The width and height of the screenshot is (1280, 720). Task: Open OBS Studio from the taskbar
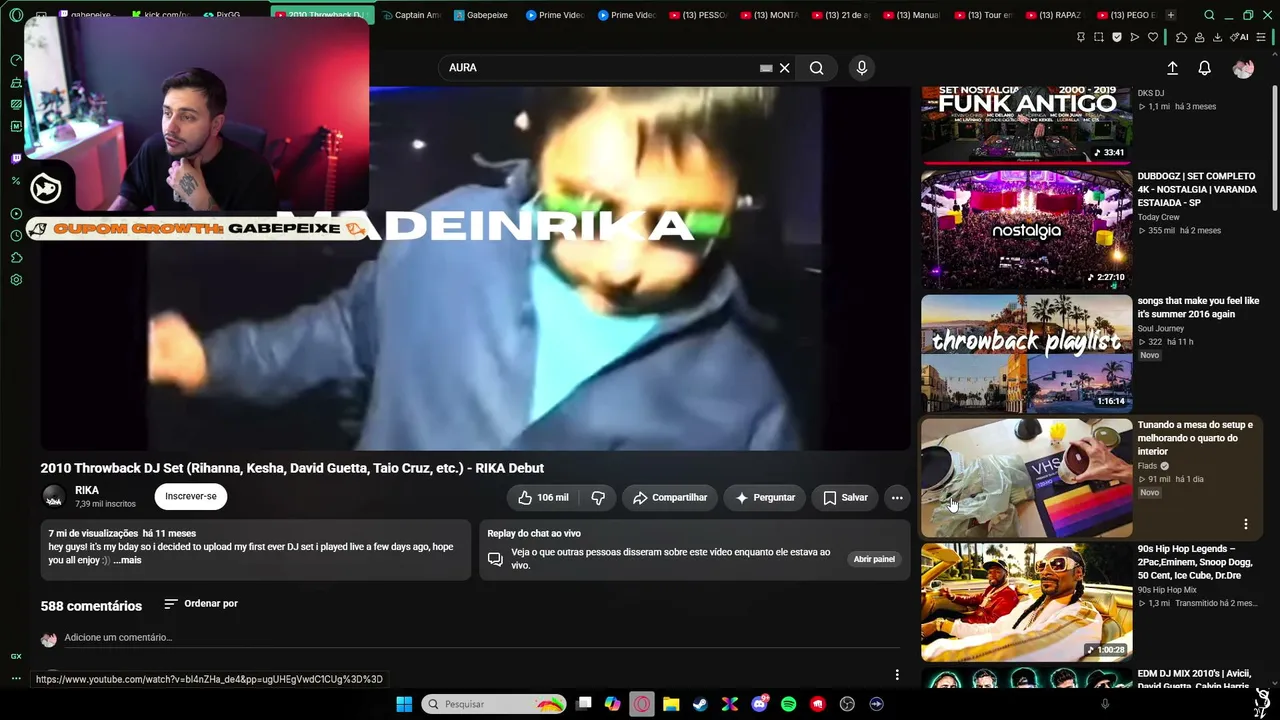(x=847, y=704)
